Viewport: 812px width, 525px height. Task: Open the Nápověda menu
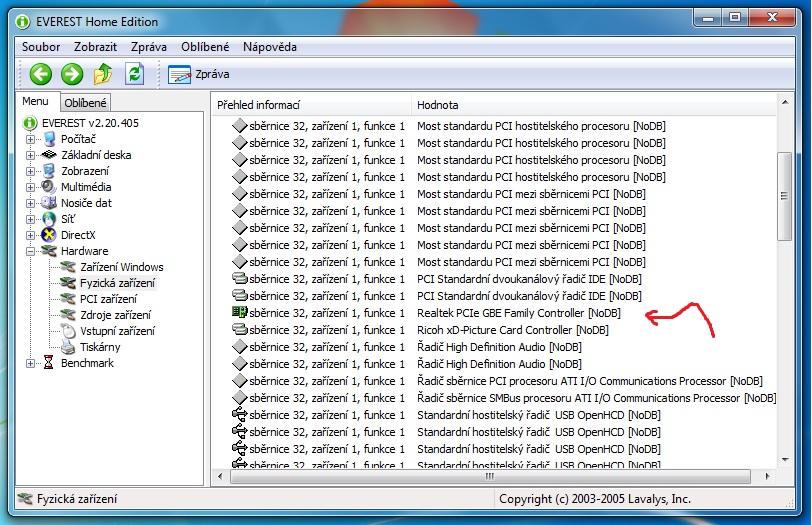click(x=270, y=47)
